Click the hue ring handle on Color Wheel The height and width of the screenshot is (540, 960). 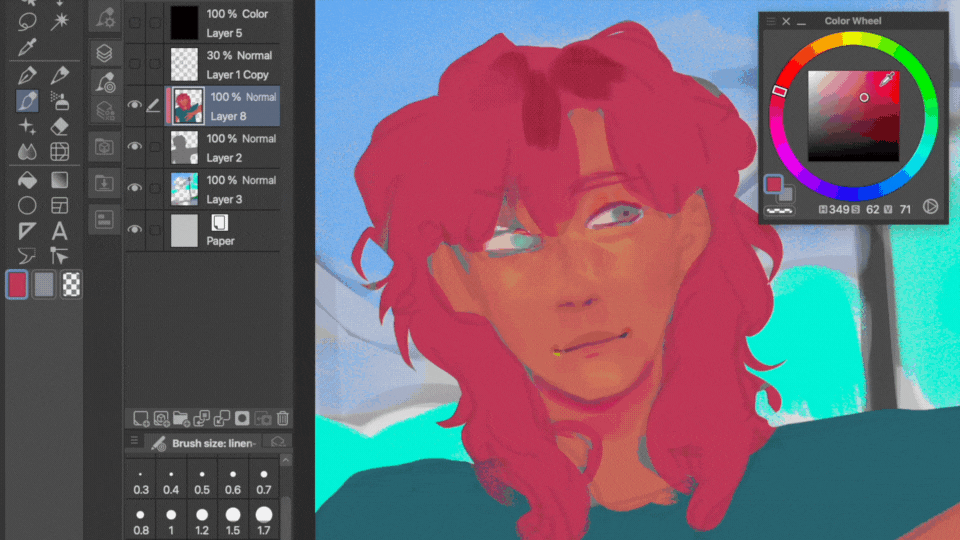(779, 91)
